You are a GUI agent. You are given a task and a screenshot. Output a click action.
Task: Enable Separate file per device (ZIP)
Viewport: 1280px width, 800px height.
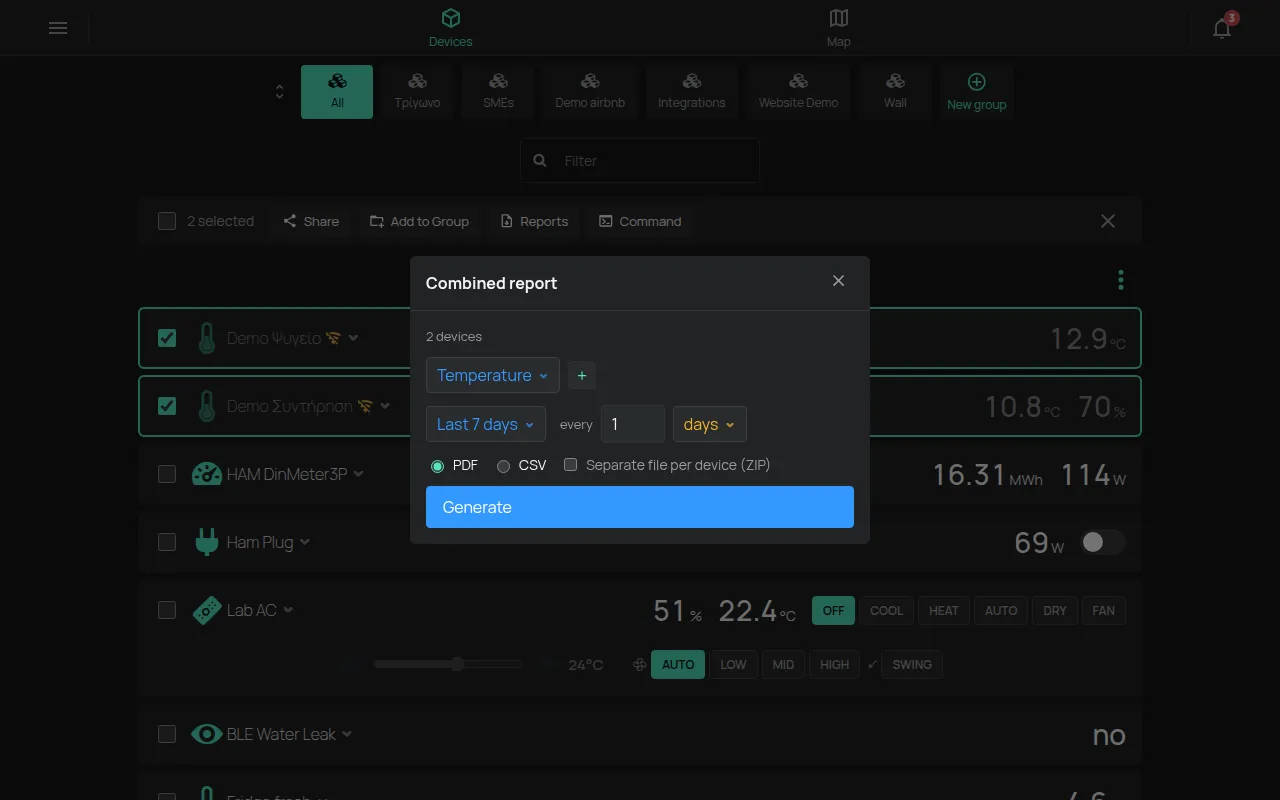(571, 465)
